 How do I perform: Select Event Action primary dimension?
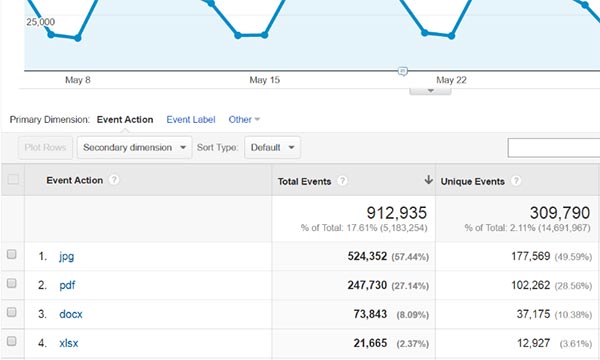pyautogui.click(x=125, y=119)
